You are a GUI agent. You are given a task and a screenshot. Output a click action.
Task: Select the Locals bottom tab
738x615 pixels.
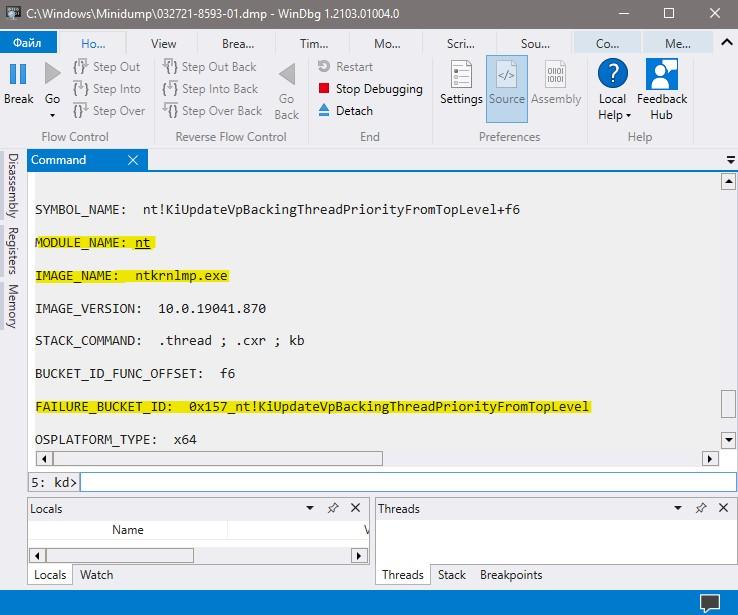pos(50,575)
